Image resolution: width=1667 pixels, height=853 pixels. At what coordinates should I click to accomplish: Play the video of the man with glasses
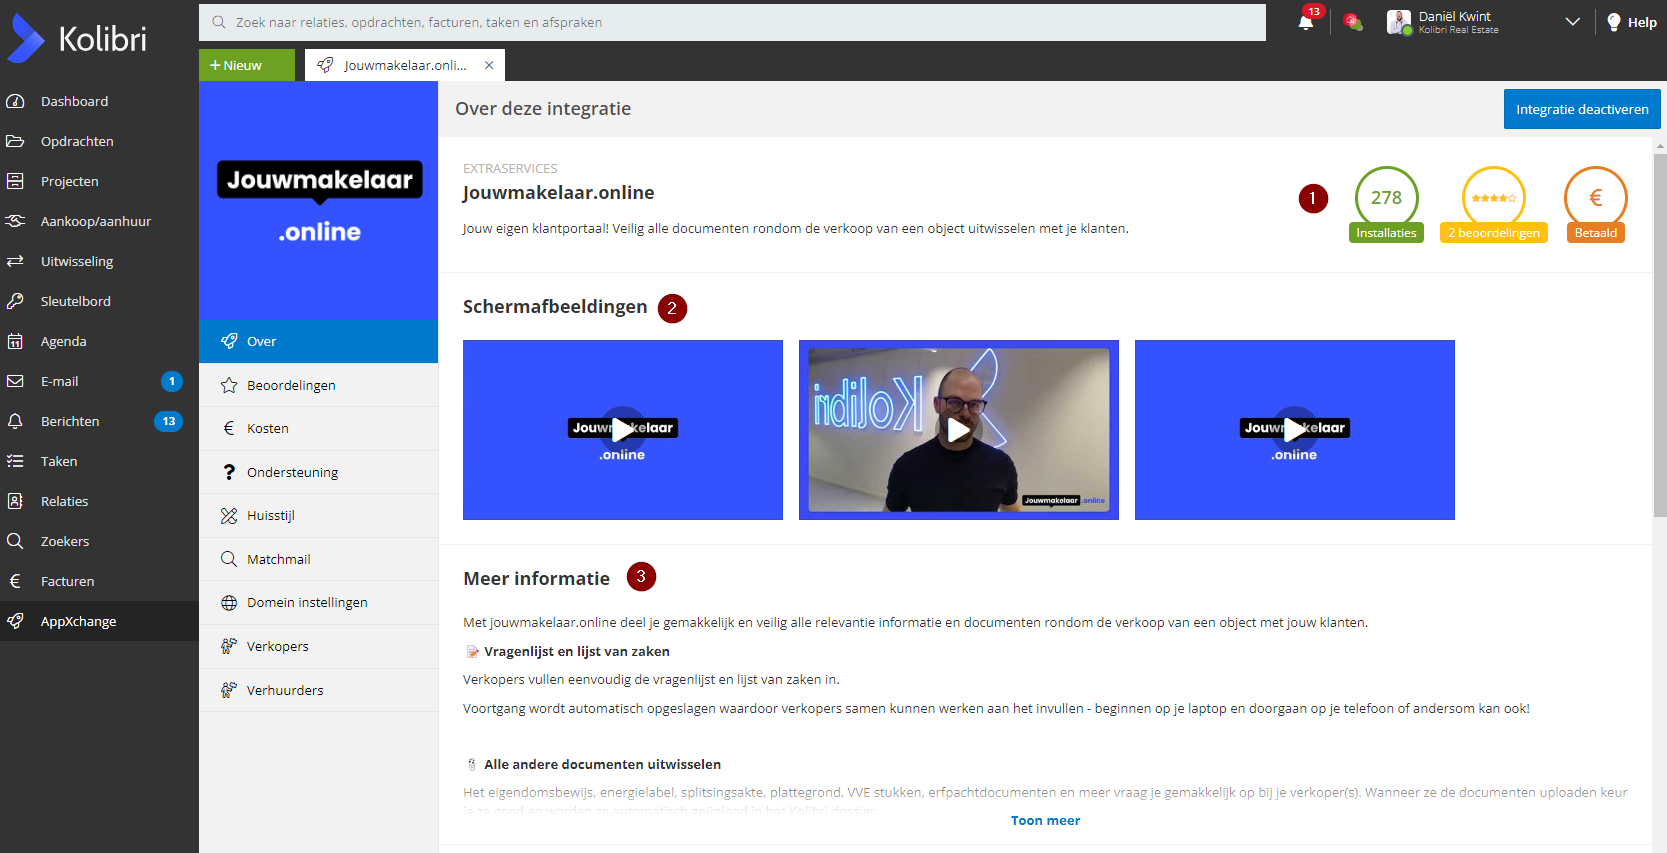(x=959, y=430)
